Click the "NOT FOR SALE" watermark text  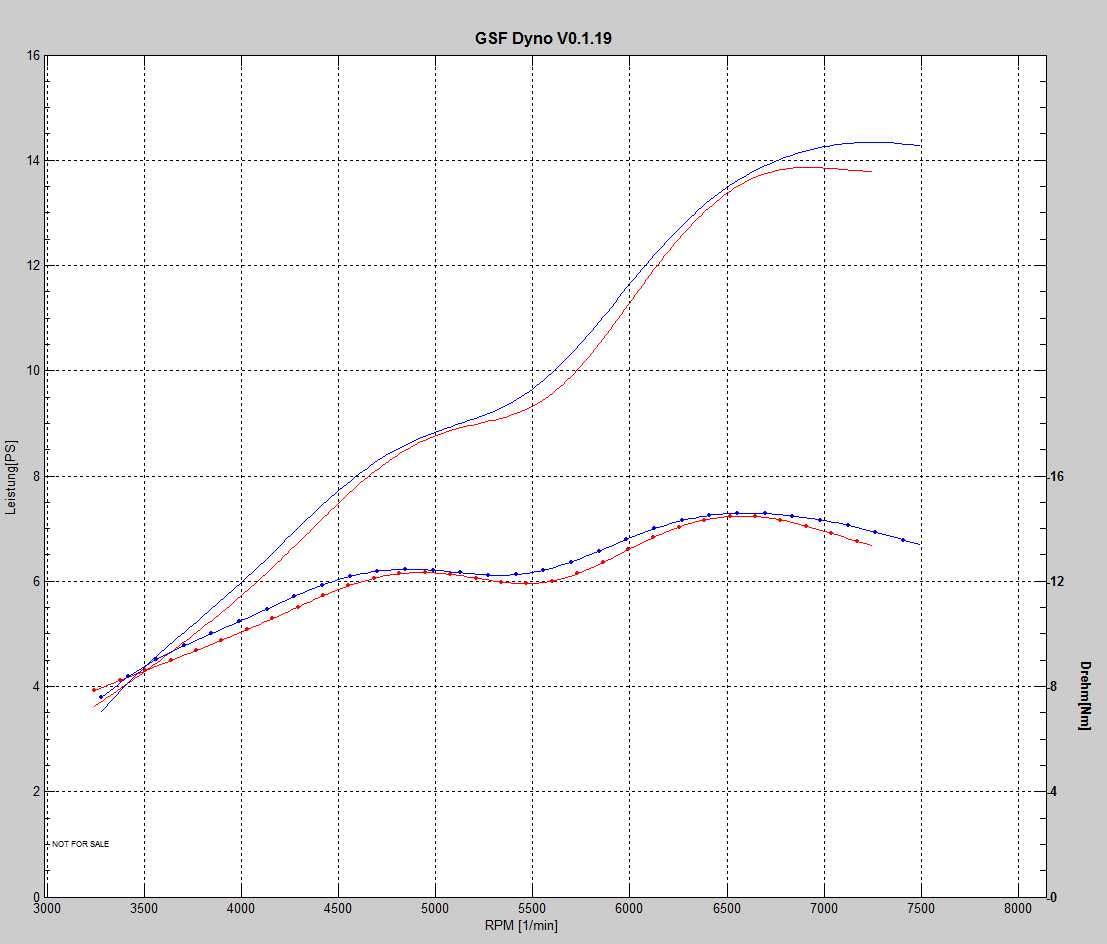pyautogui.click(x=81, y=844)
